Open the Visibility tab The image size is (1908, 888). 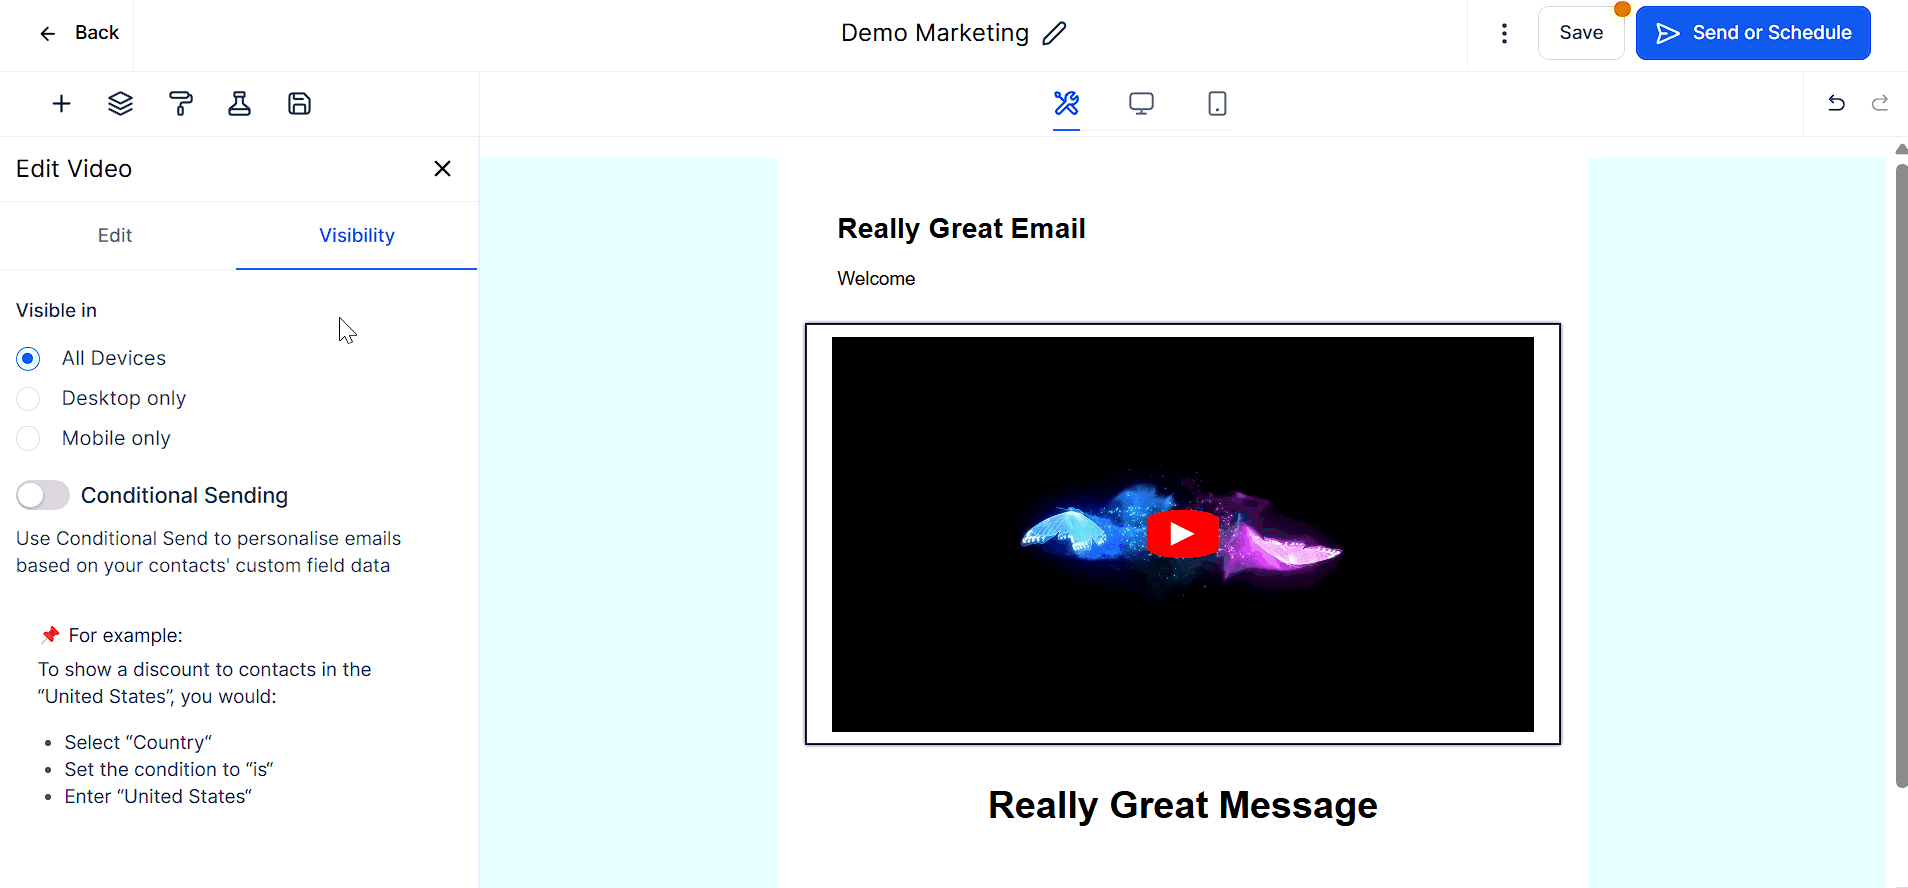pyautogui.click(x=357, y=236)
